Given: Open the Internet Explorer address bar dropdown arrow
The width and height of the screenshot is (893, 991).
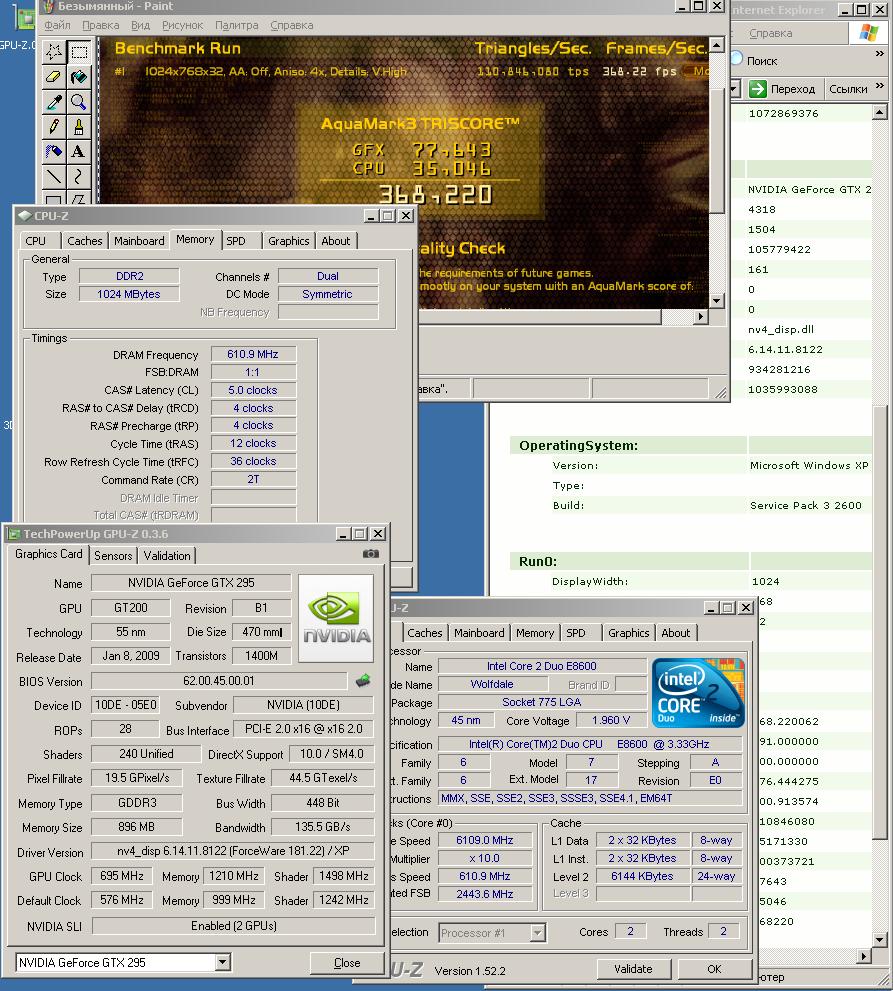Looking at the screenshot, I should point(734,88).
